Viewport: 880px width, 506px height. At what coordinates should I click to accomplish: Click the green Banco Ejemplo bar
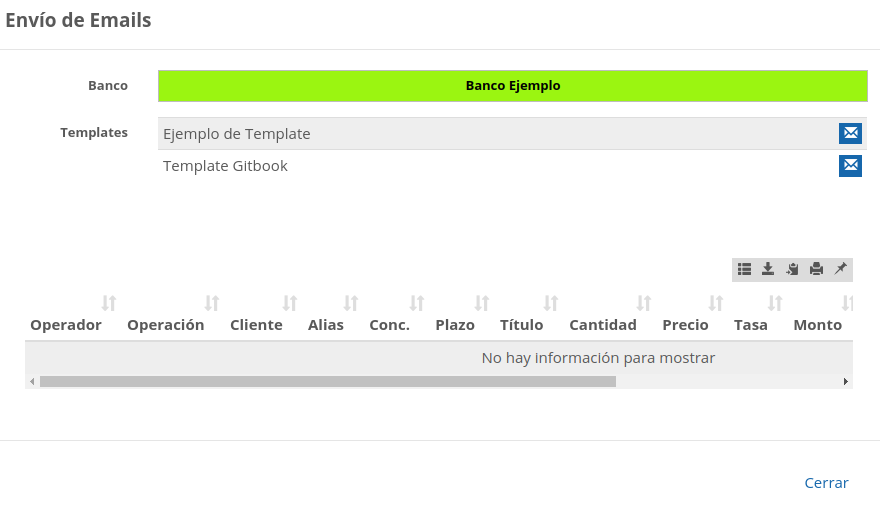(512, 86)
